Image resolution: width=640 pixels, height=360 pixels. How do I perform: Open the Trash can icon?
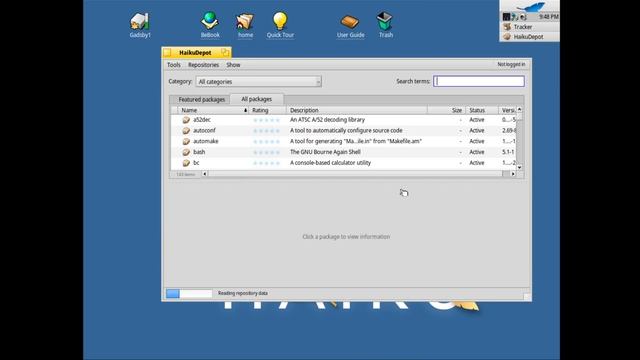click(x=385, y=21)
